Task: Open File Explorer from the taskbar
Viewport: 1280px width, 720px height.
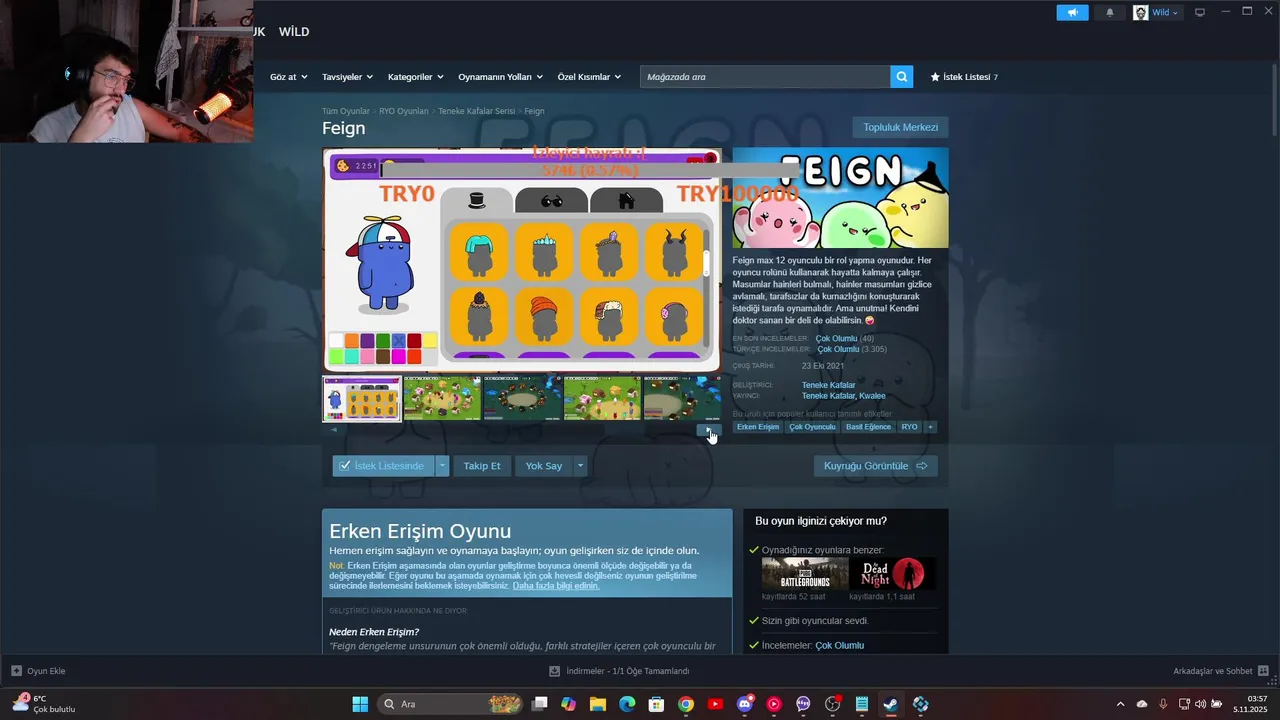Action: pos(597,704)
